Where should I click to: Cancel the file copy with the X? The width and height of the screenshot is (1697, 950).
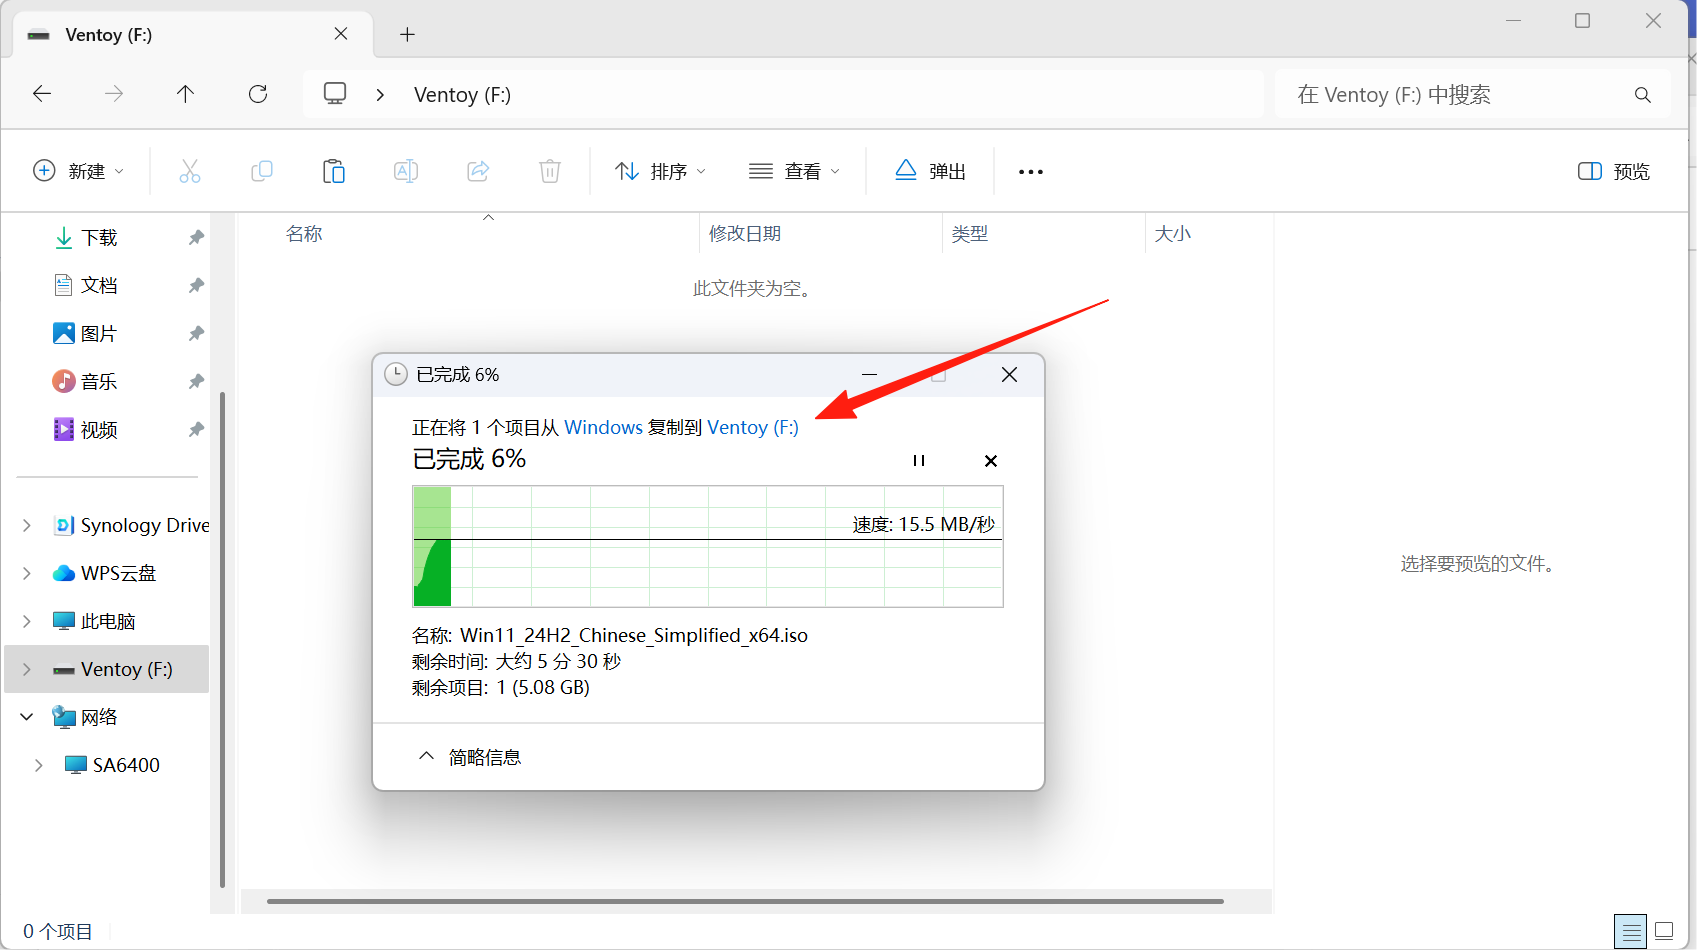tap(991, 461)
